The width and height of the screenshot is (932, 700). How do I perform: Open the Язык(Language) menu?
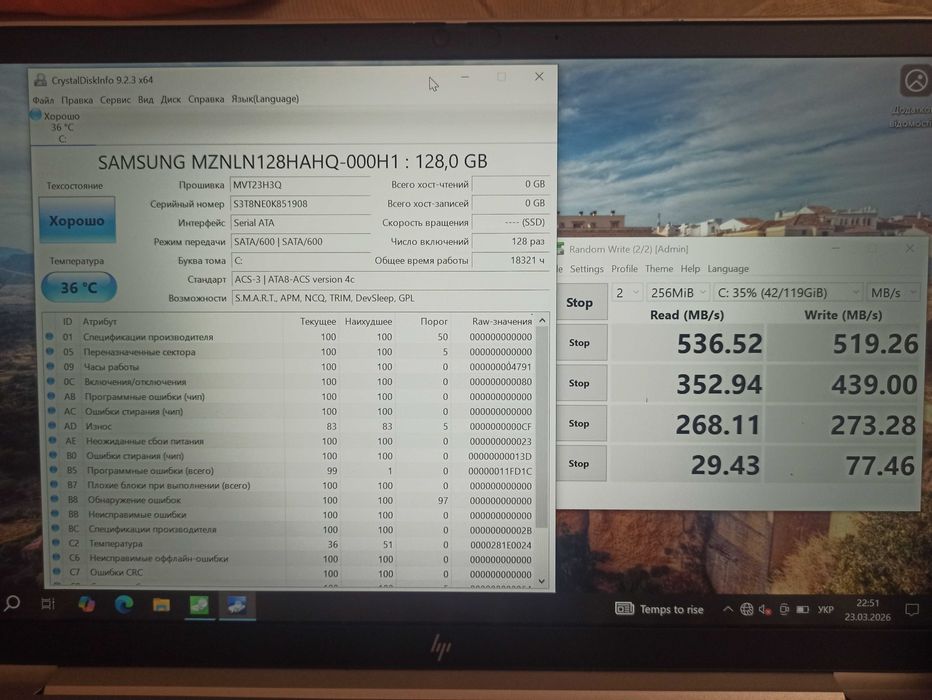(265, 99)
